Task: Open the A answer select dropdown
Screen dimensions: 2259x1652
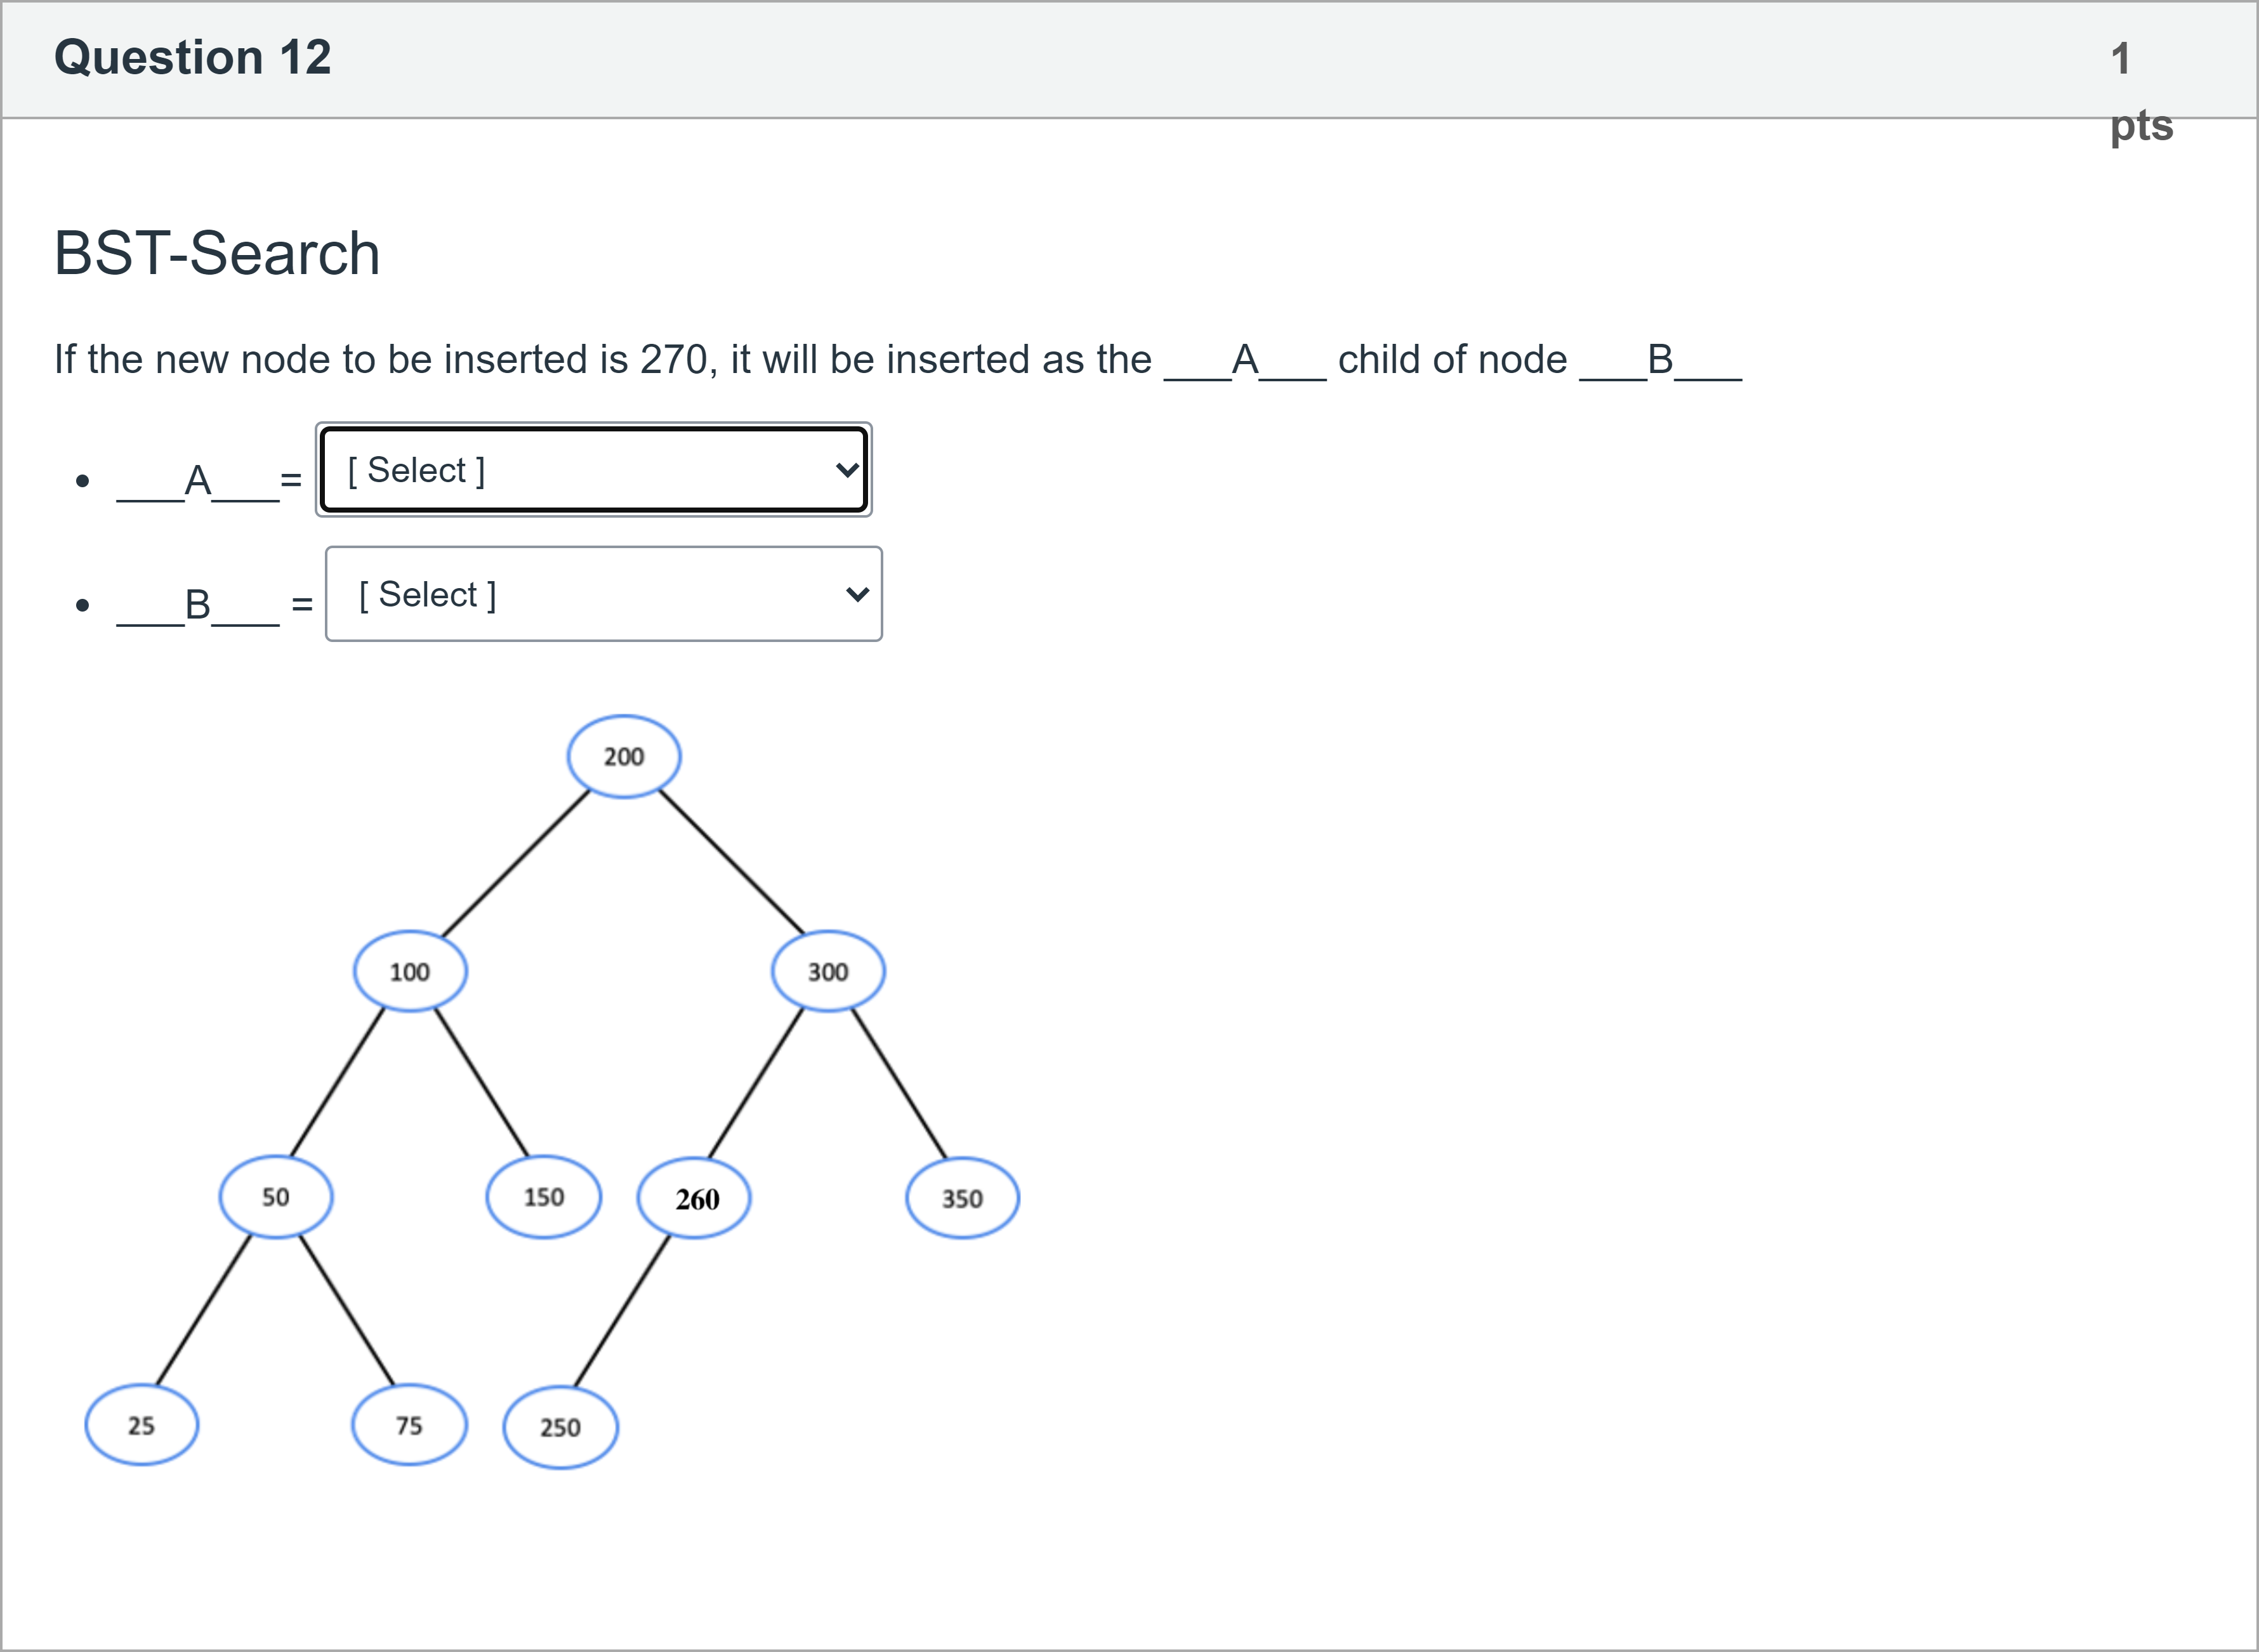Action: point(593,470)
